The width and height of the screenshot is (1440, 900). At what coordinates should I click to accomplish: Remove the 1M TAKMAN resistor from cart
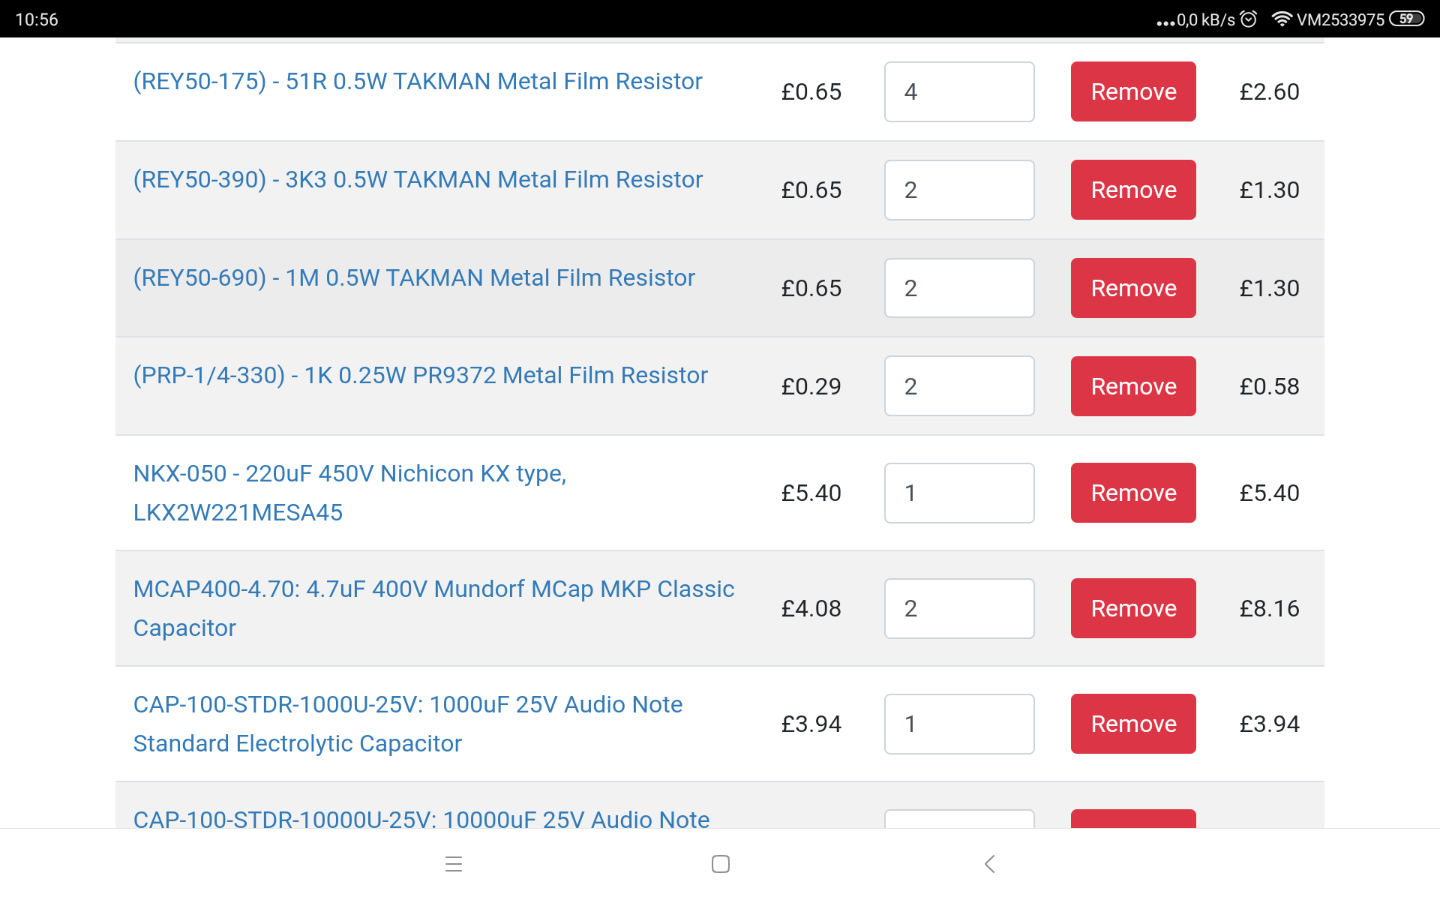1133,288
